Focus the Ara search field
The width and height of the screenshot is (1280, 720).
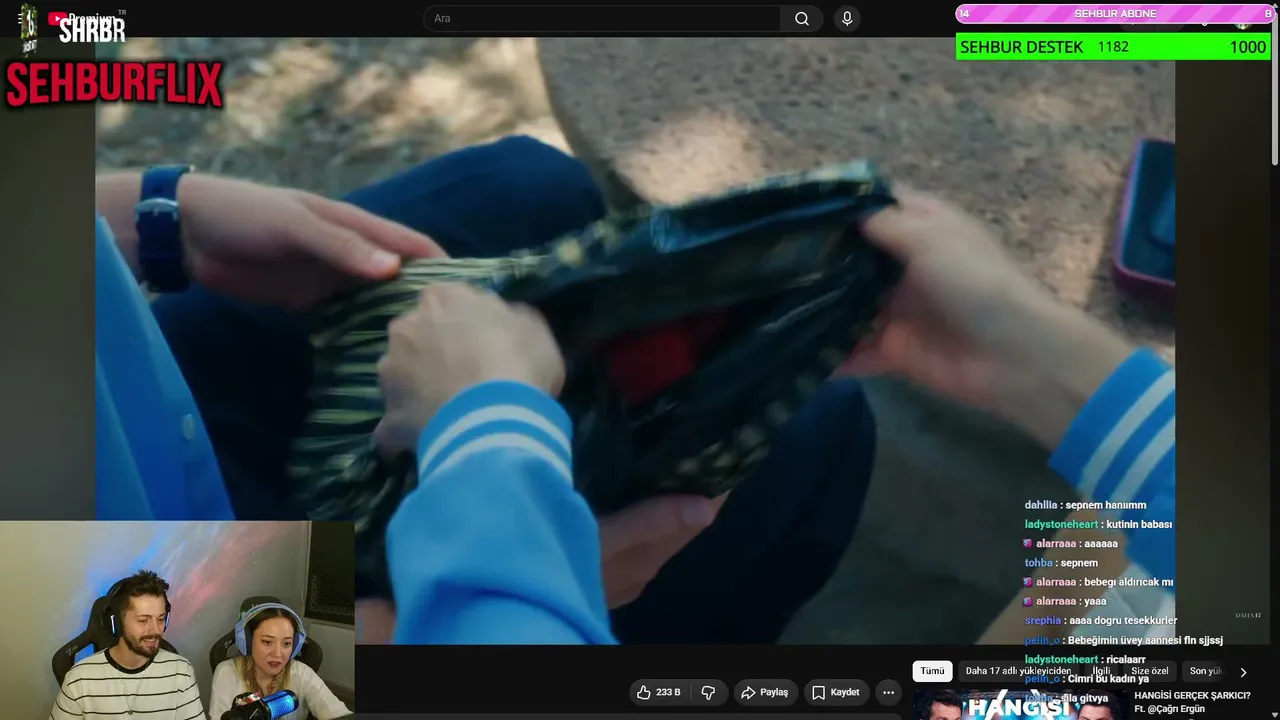(x=602, y=19)
